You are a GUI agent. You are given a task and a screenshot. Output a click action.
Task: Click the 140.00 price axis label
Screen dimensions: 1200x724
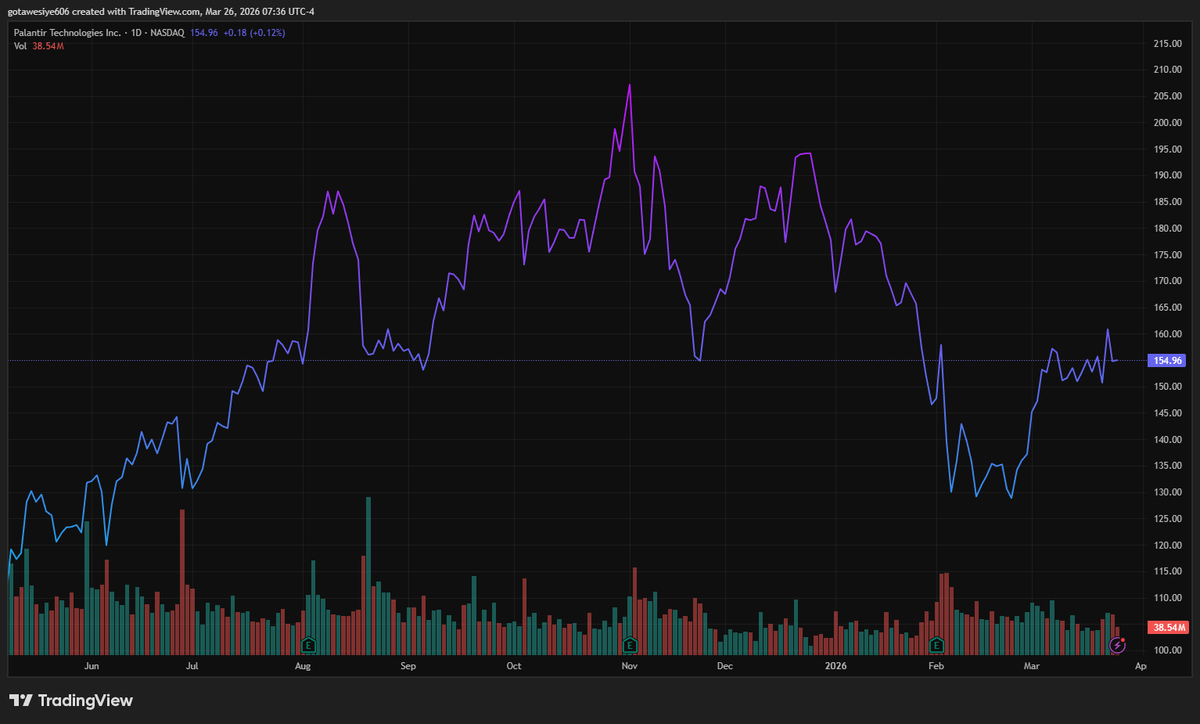coord(1168,439)
